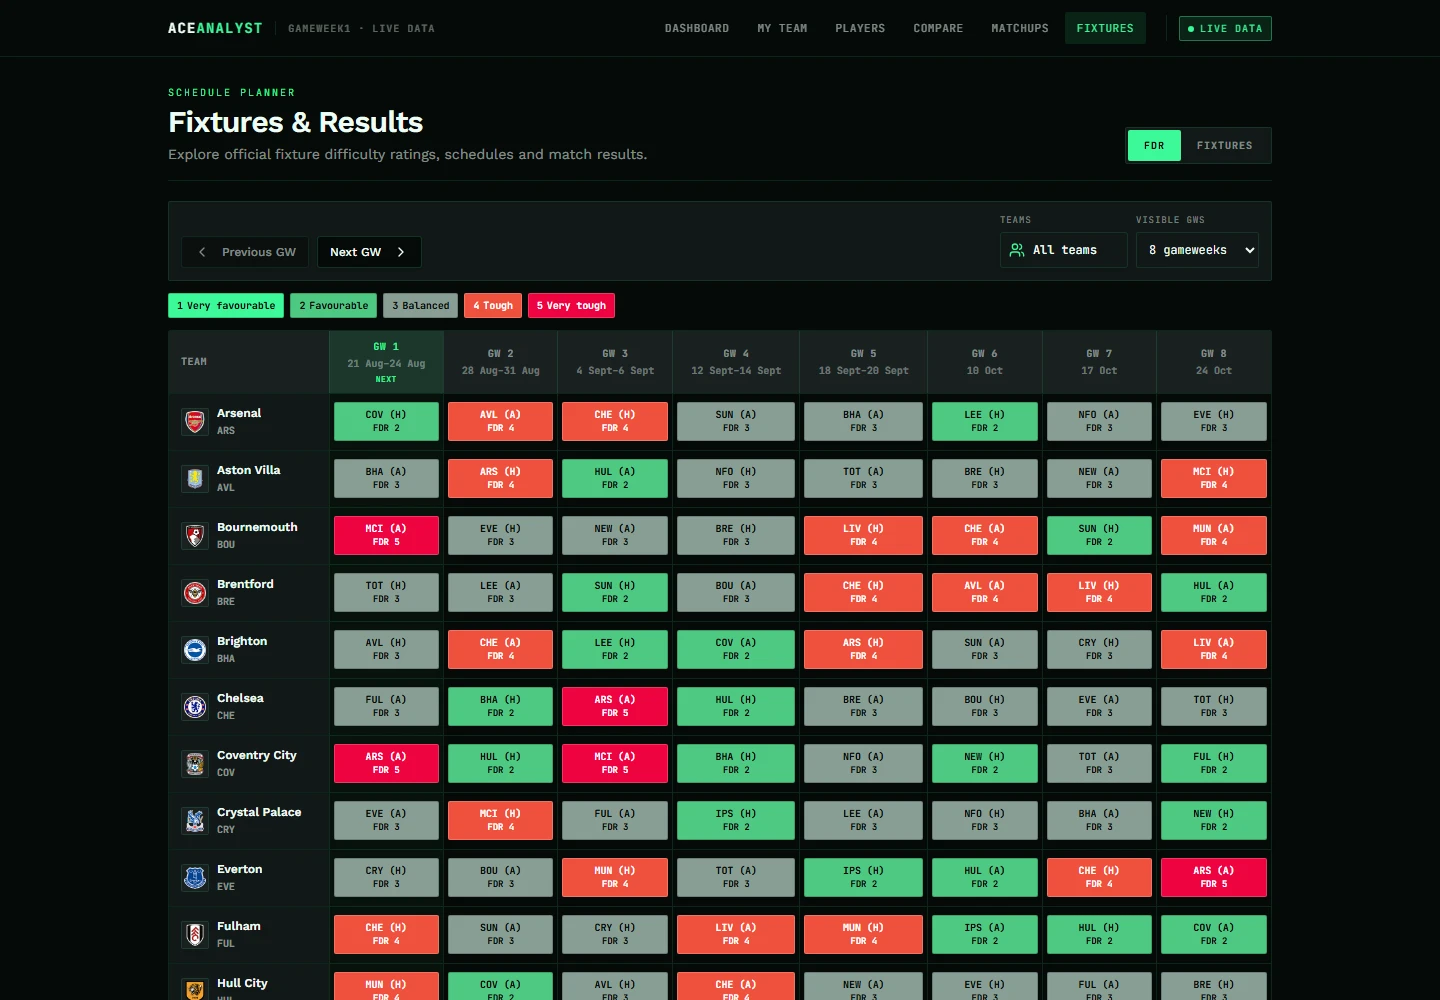Click Fulham's GW1 CHE (H) fixture cell
The width and height of the screenshot is (1440, 1000).
coord(386,934)
